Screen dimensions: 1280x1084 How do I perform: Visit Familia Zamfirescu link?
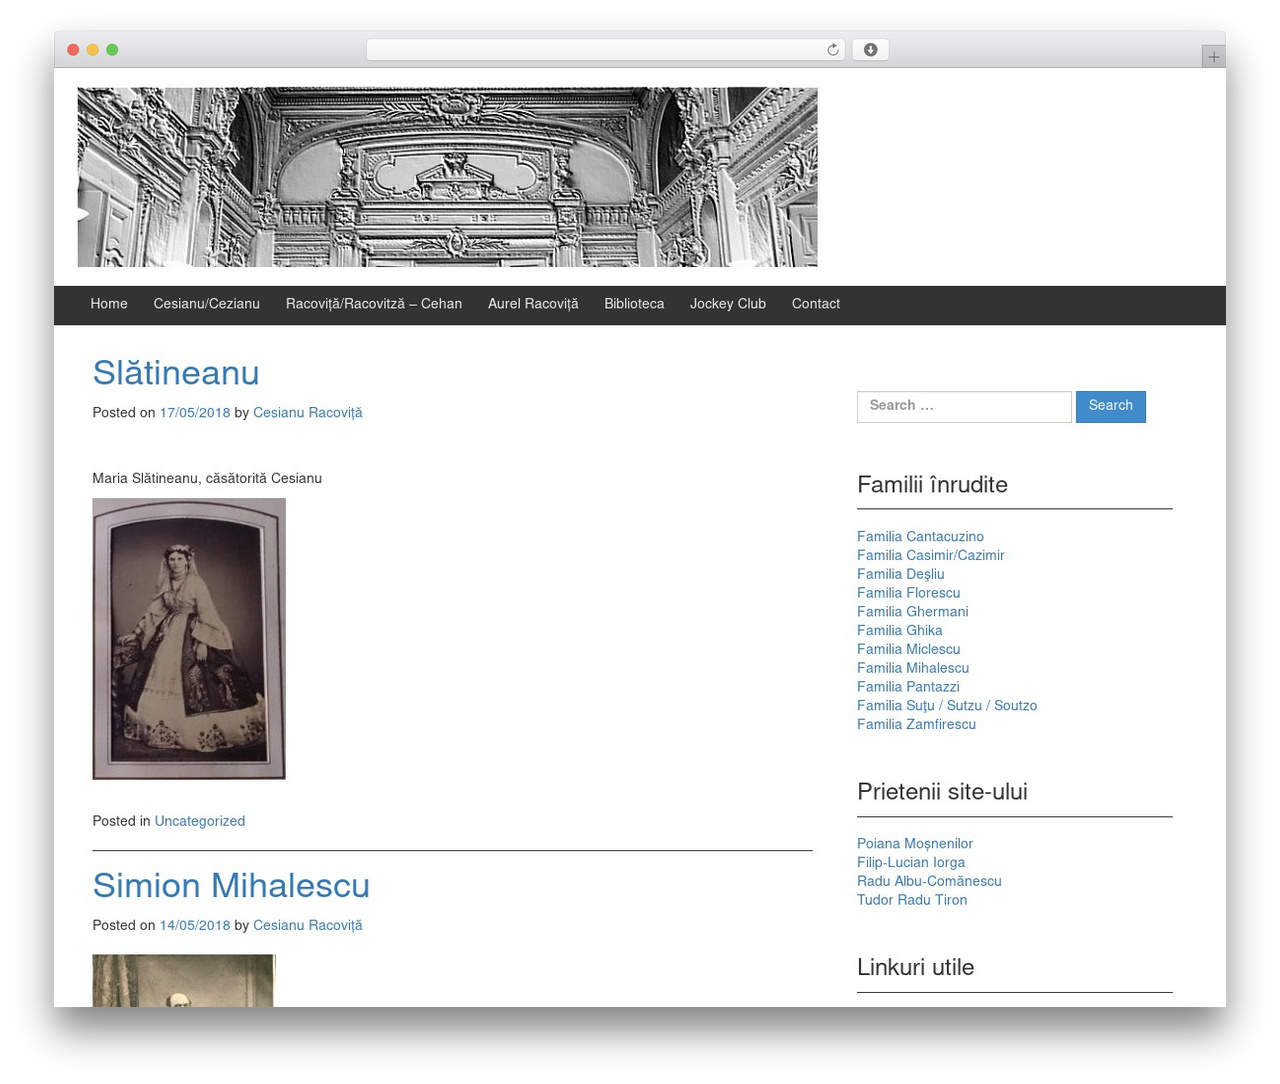click(916, 725)
